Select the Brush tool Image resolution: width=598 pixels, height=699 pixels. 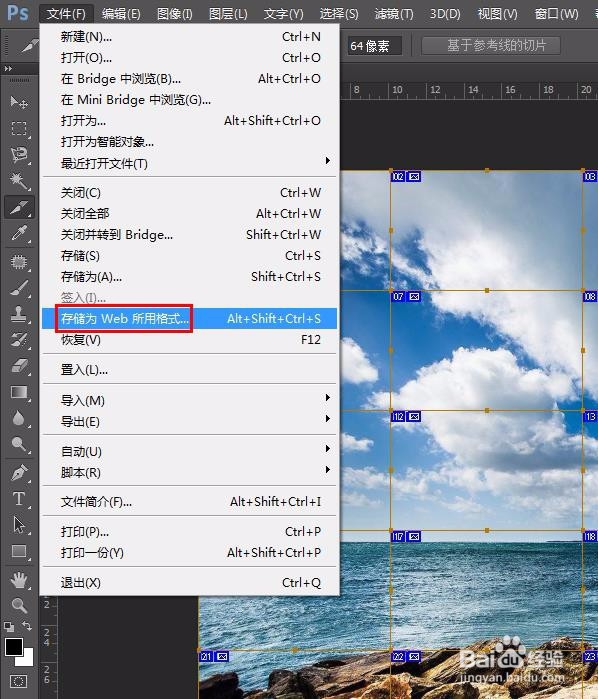(x=19, y=288)
